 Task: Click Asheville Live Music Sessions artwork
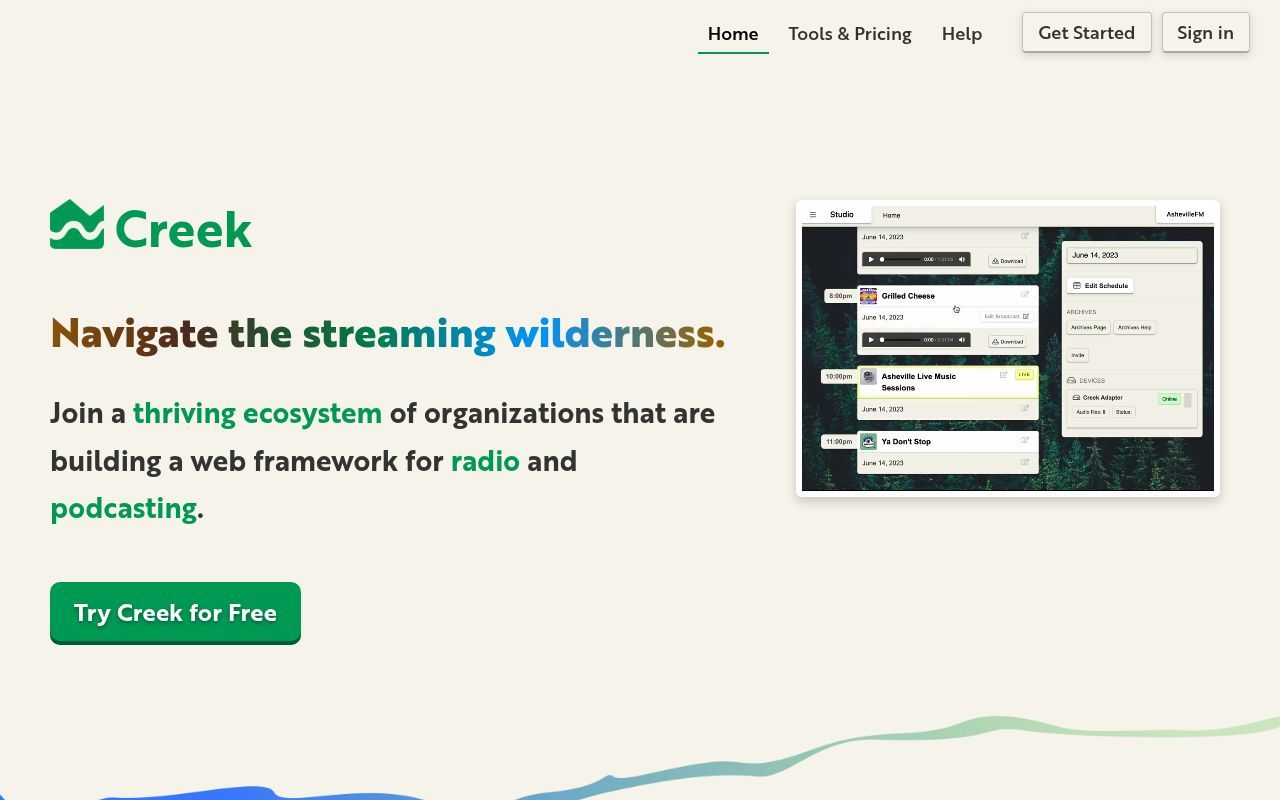pyautogui.click(x=868, y=376)
